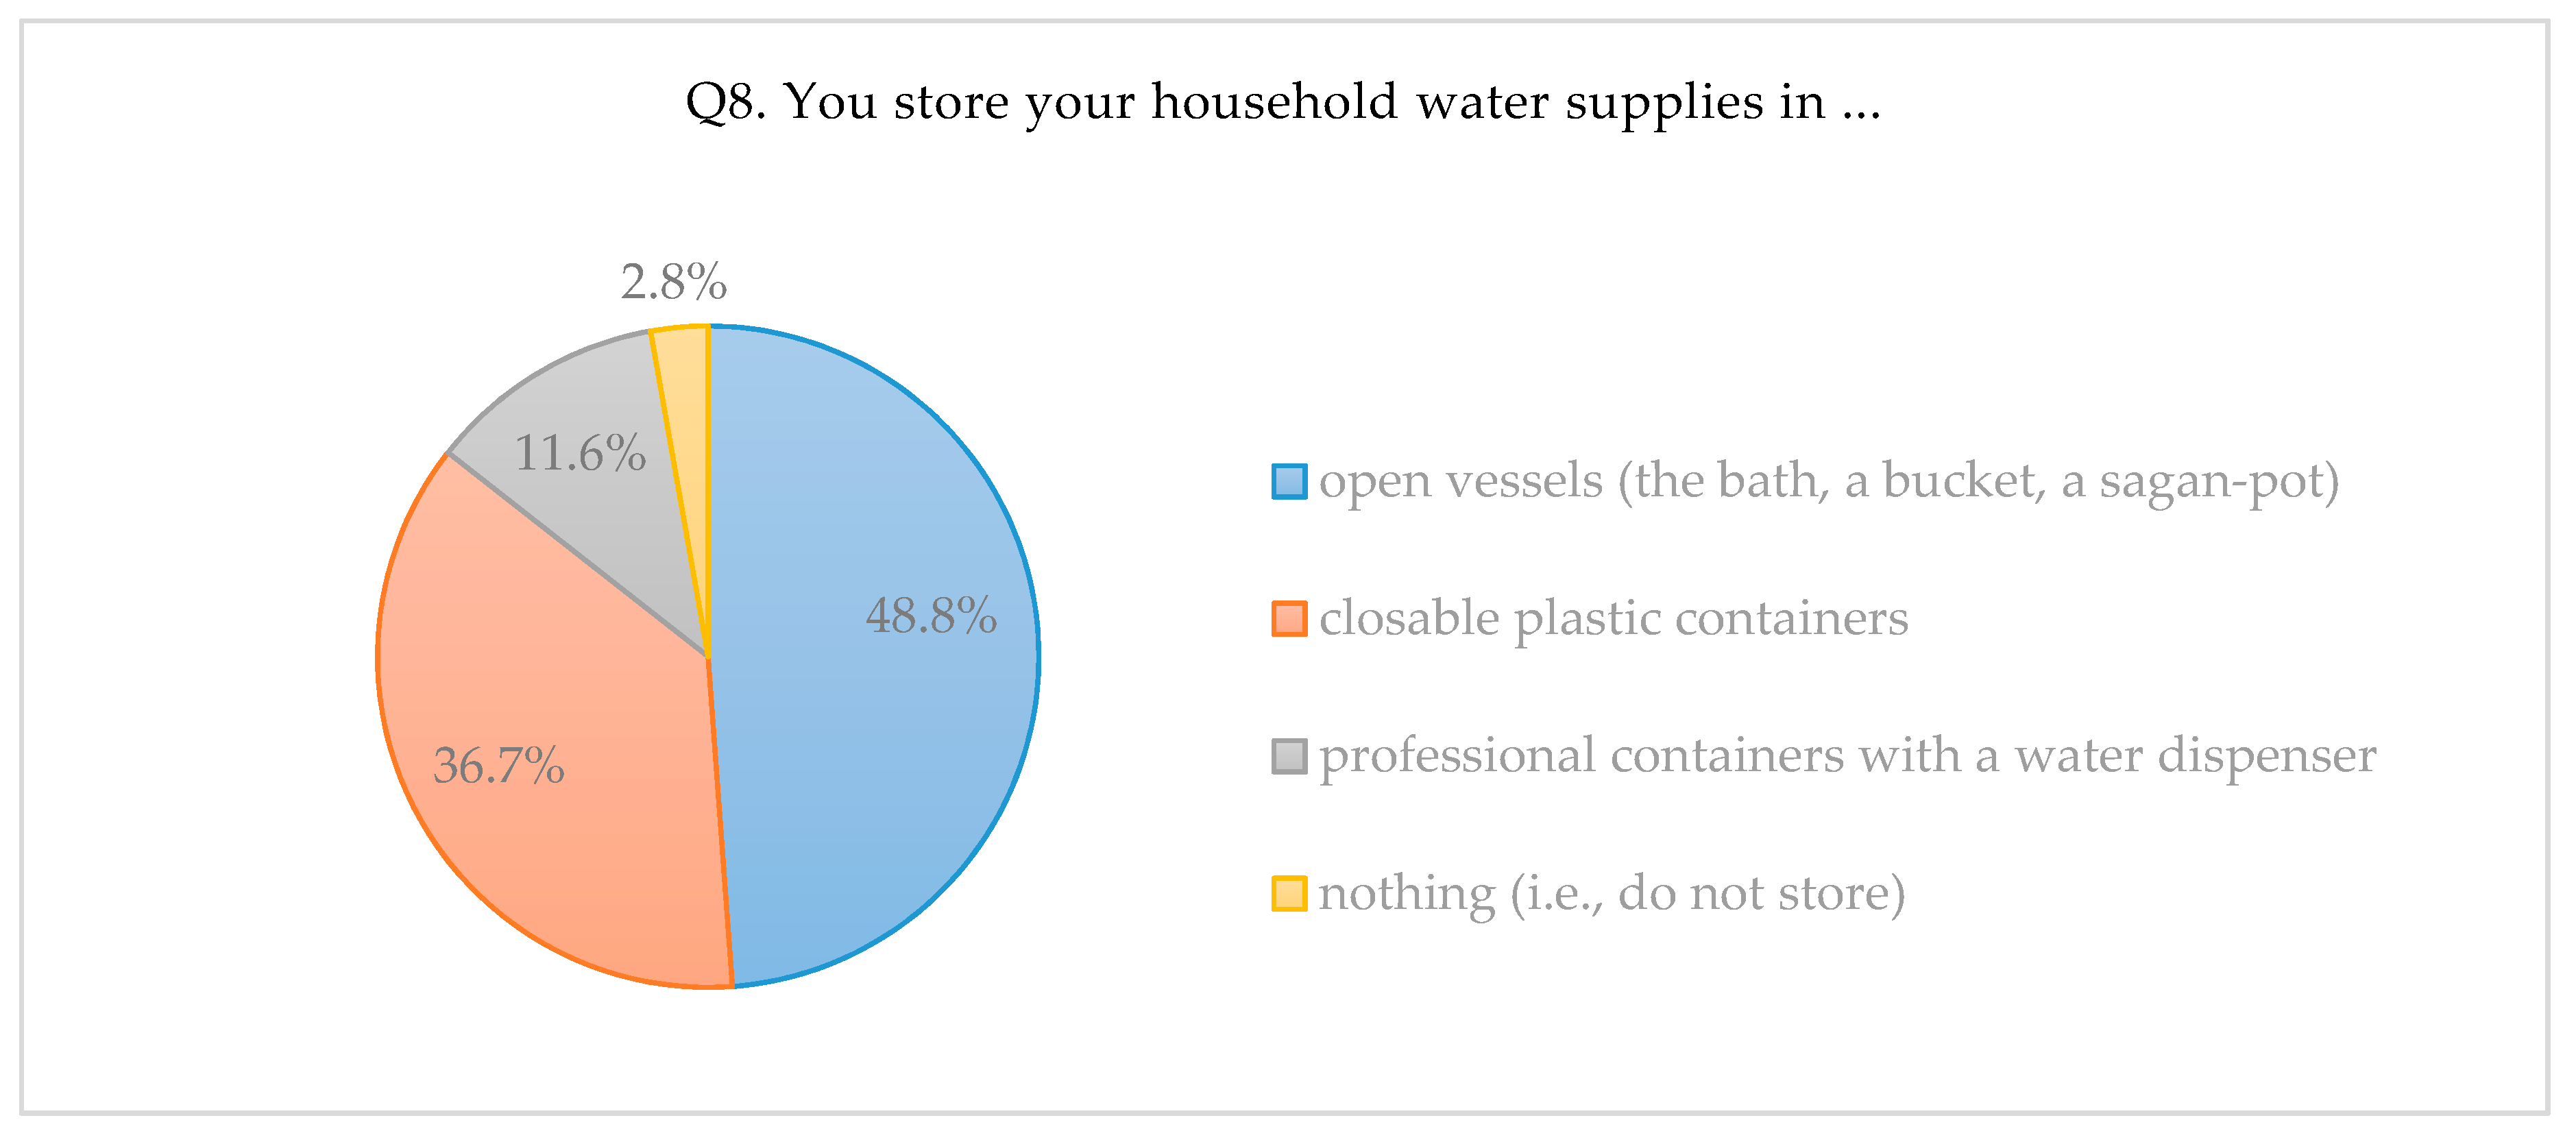Screen dimensions: 2576x1142
Task: Select 'professional containers with a water dispenser' legend text
Action: pyautogui.click(x=1847, y=756)
